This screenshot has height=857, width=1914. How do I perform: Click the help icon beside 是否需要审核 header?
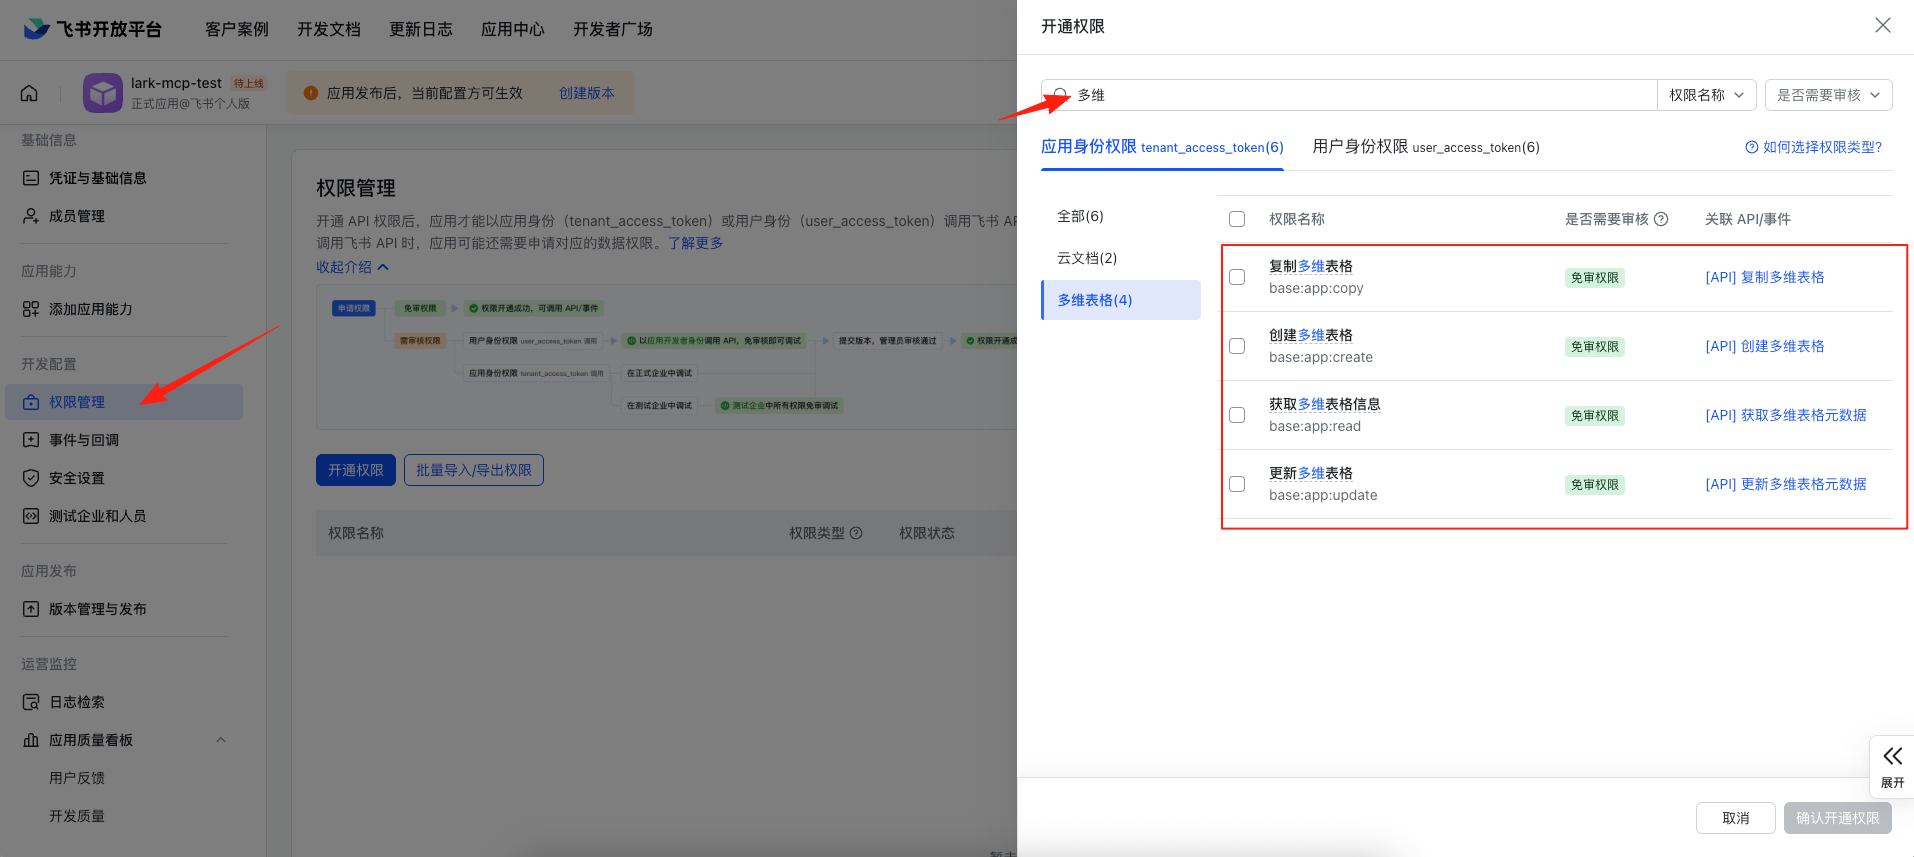[1661, 219]
